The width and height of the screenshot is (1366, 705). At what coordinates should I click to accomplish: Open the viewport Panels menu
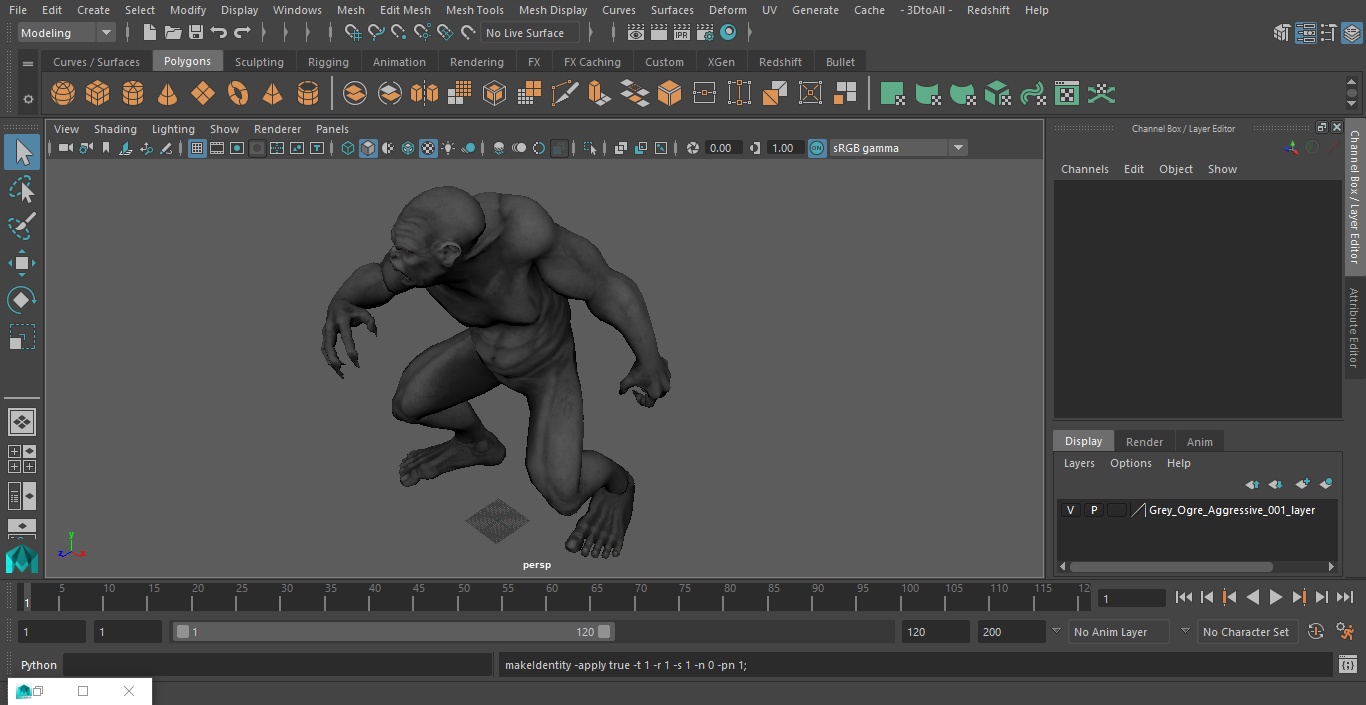(x=332, y=129)
